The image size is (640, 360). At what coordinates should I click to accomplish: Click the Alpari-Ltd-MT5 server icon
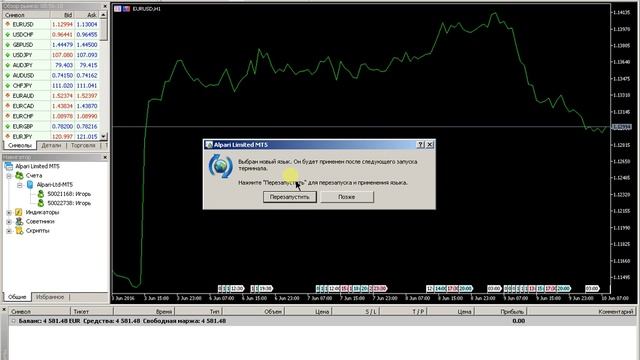[x=30, y=184]
